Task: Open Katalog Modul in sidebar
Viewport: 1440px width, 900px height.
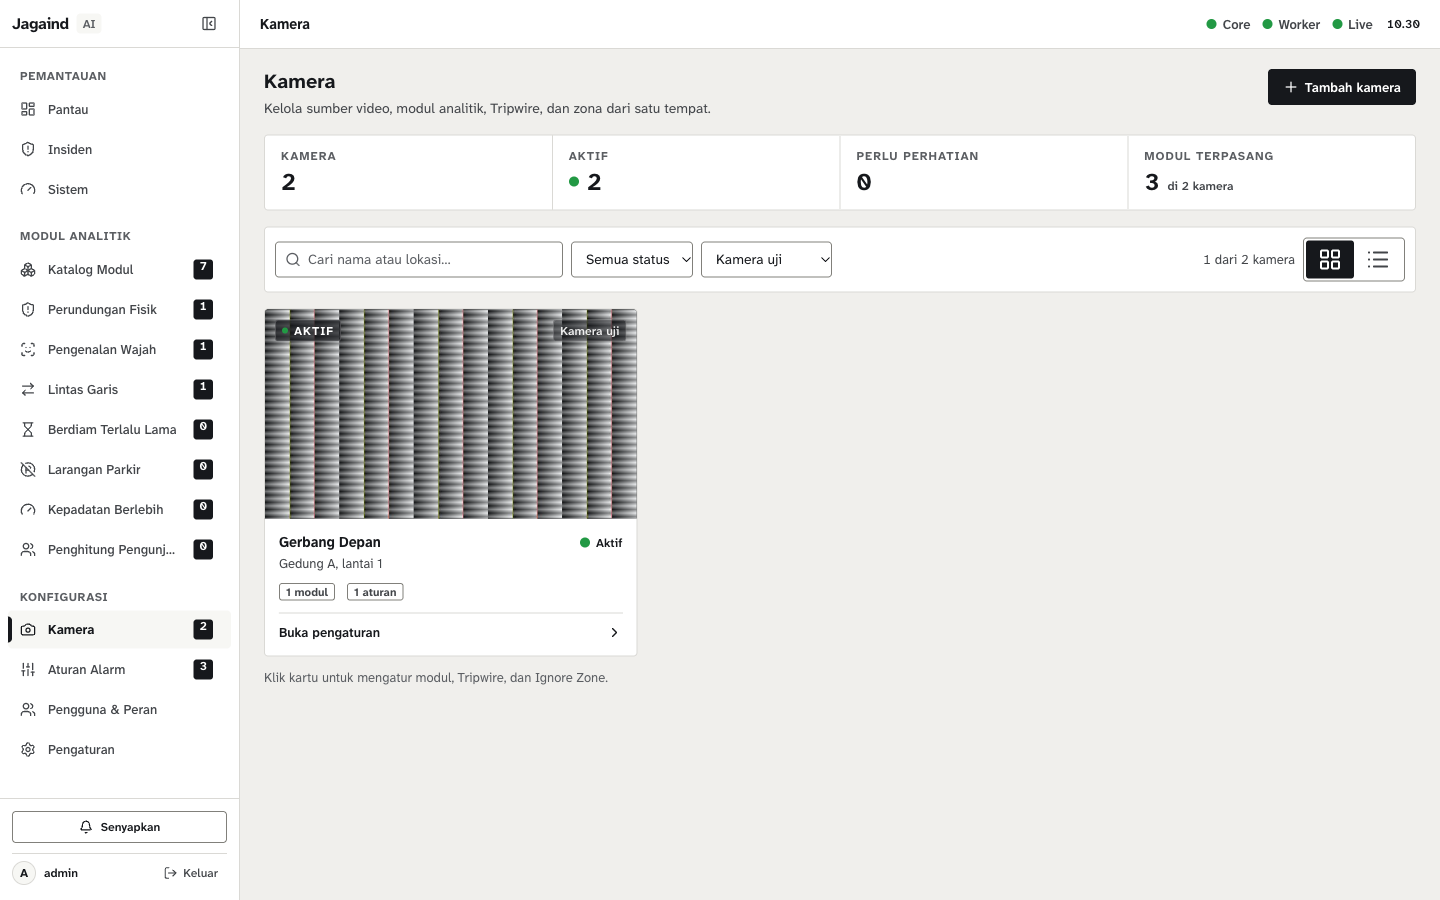Action: 119,269
